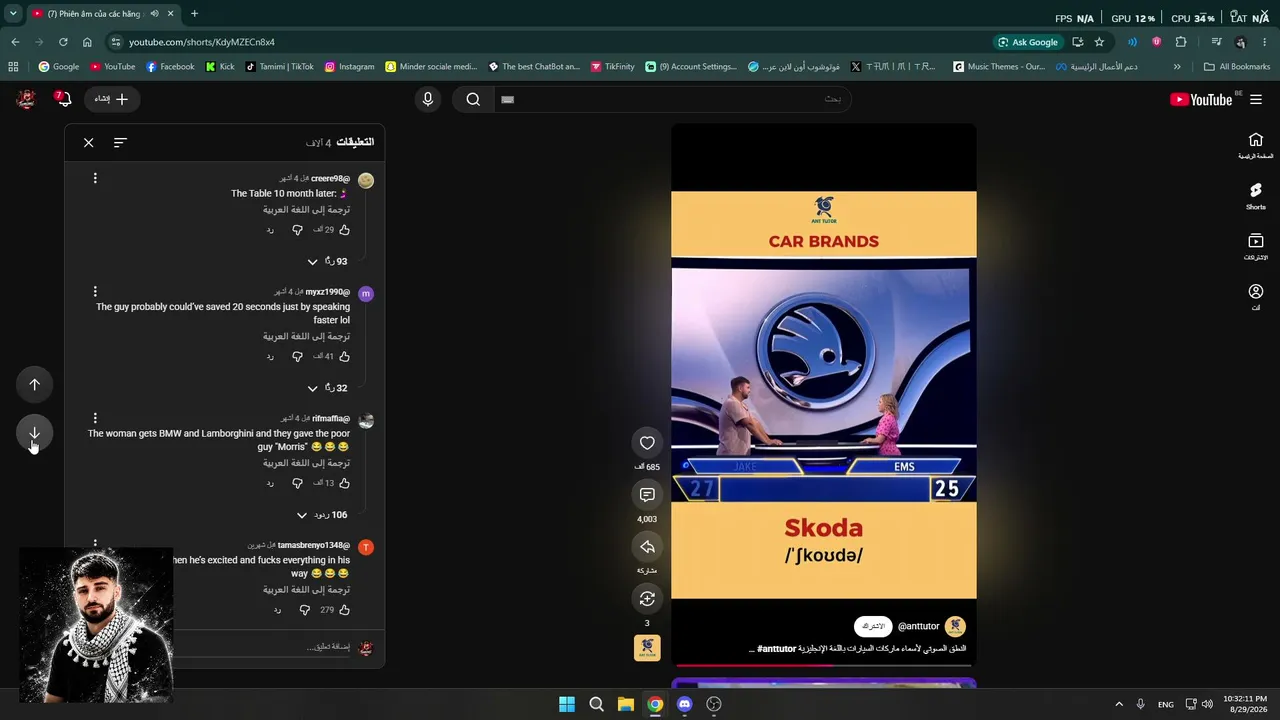Open comment sort options menu

[120, 143]
